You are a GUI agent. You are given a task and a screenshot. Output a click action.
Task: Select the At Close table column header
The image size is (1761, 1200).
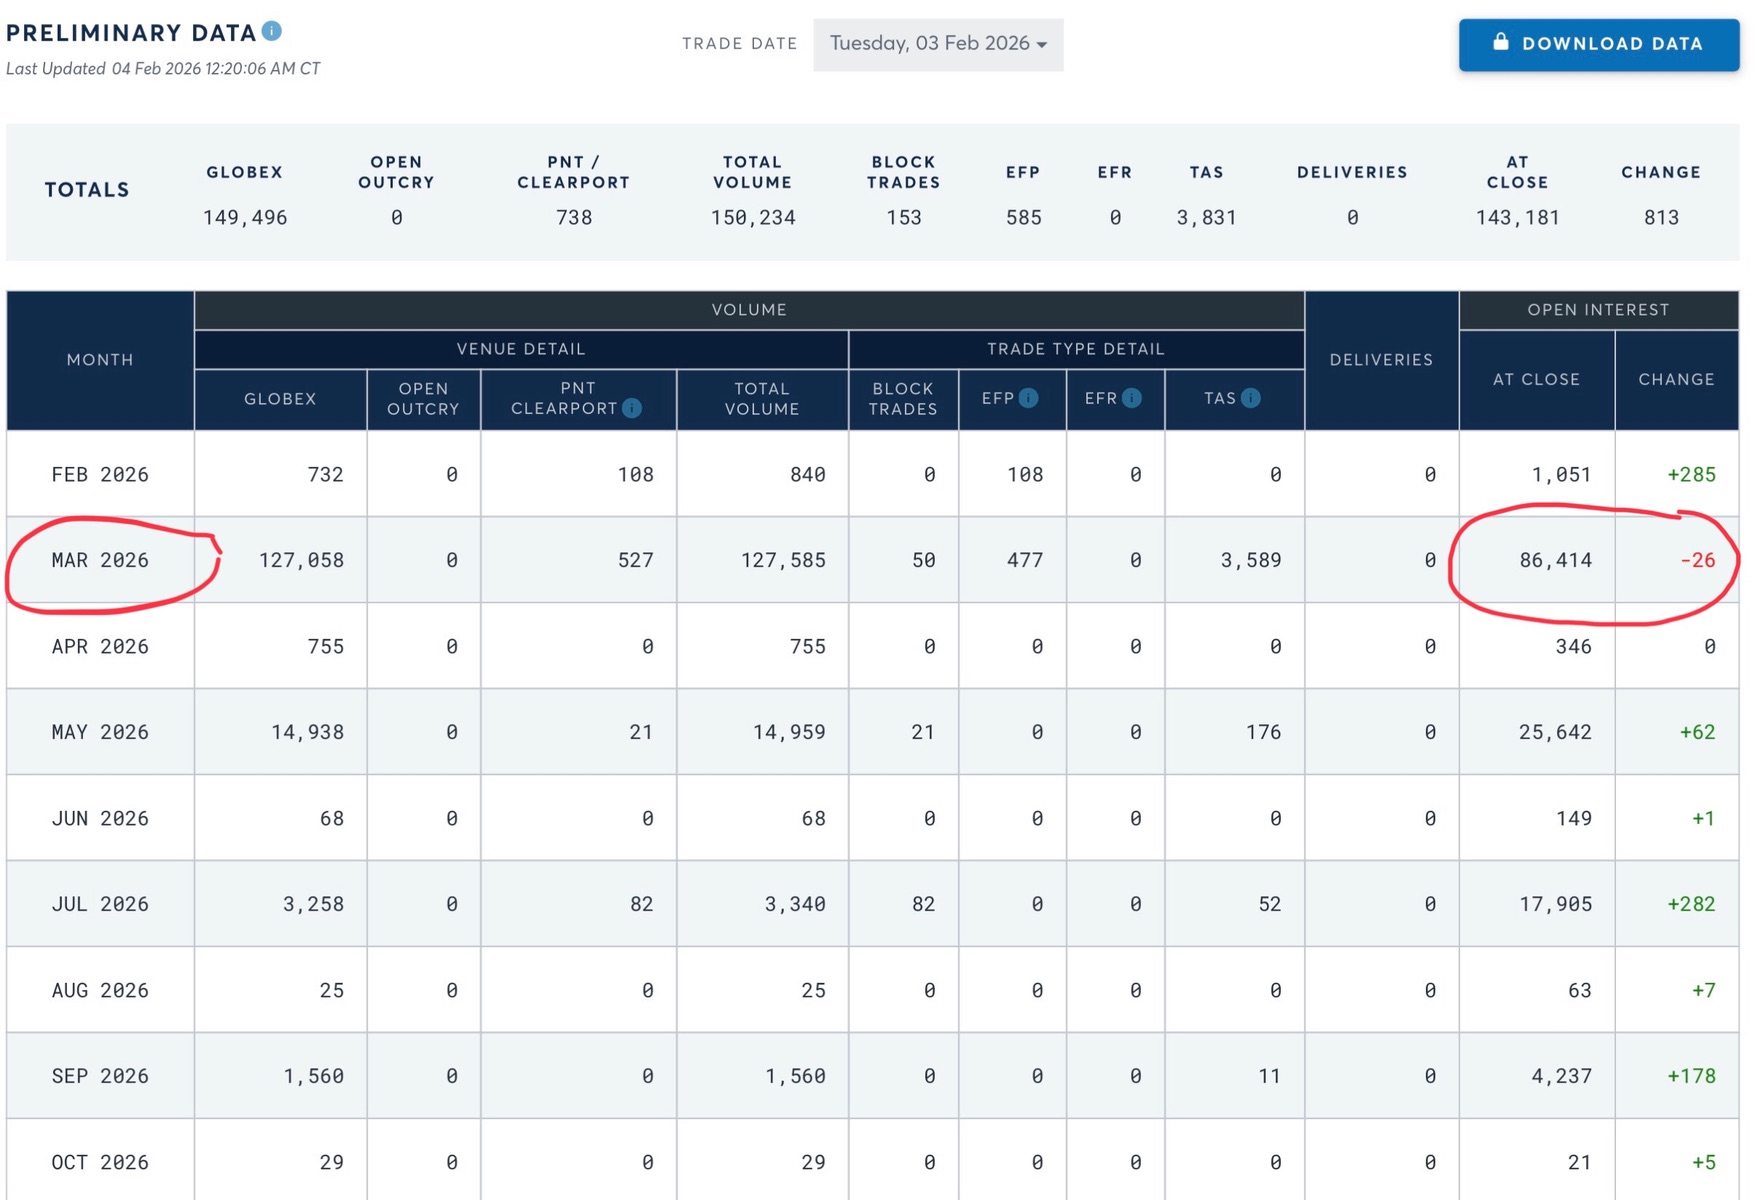[1536, 379]
